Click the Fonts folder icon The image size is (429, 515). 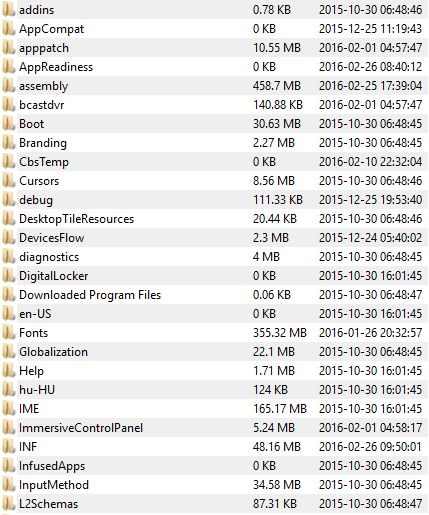(8, 333)
